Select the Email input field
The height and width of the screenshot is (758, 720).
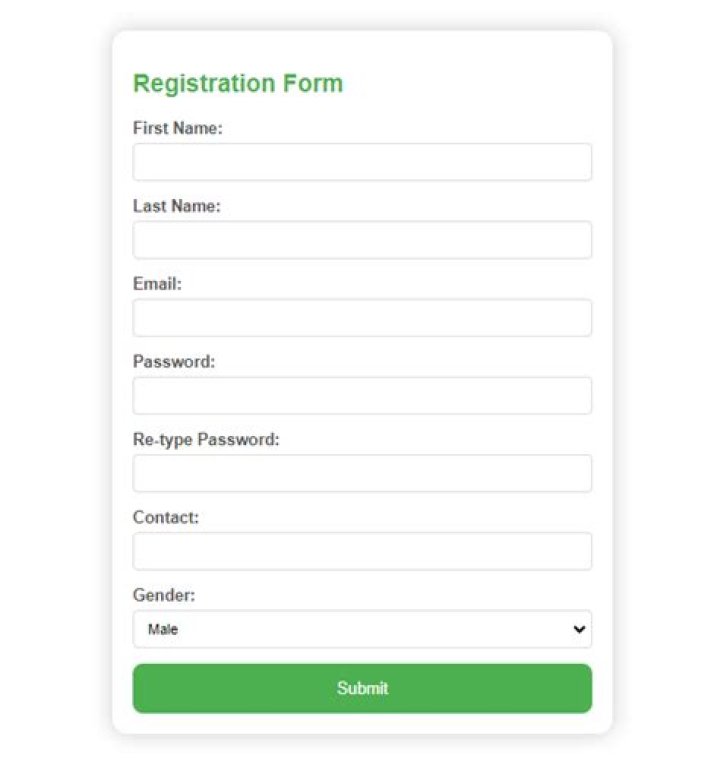[x=362, y=318]
